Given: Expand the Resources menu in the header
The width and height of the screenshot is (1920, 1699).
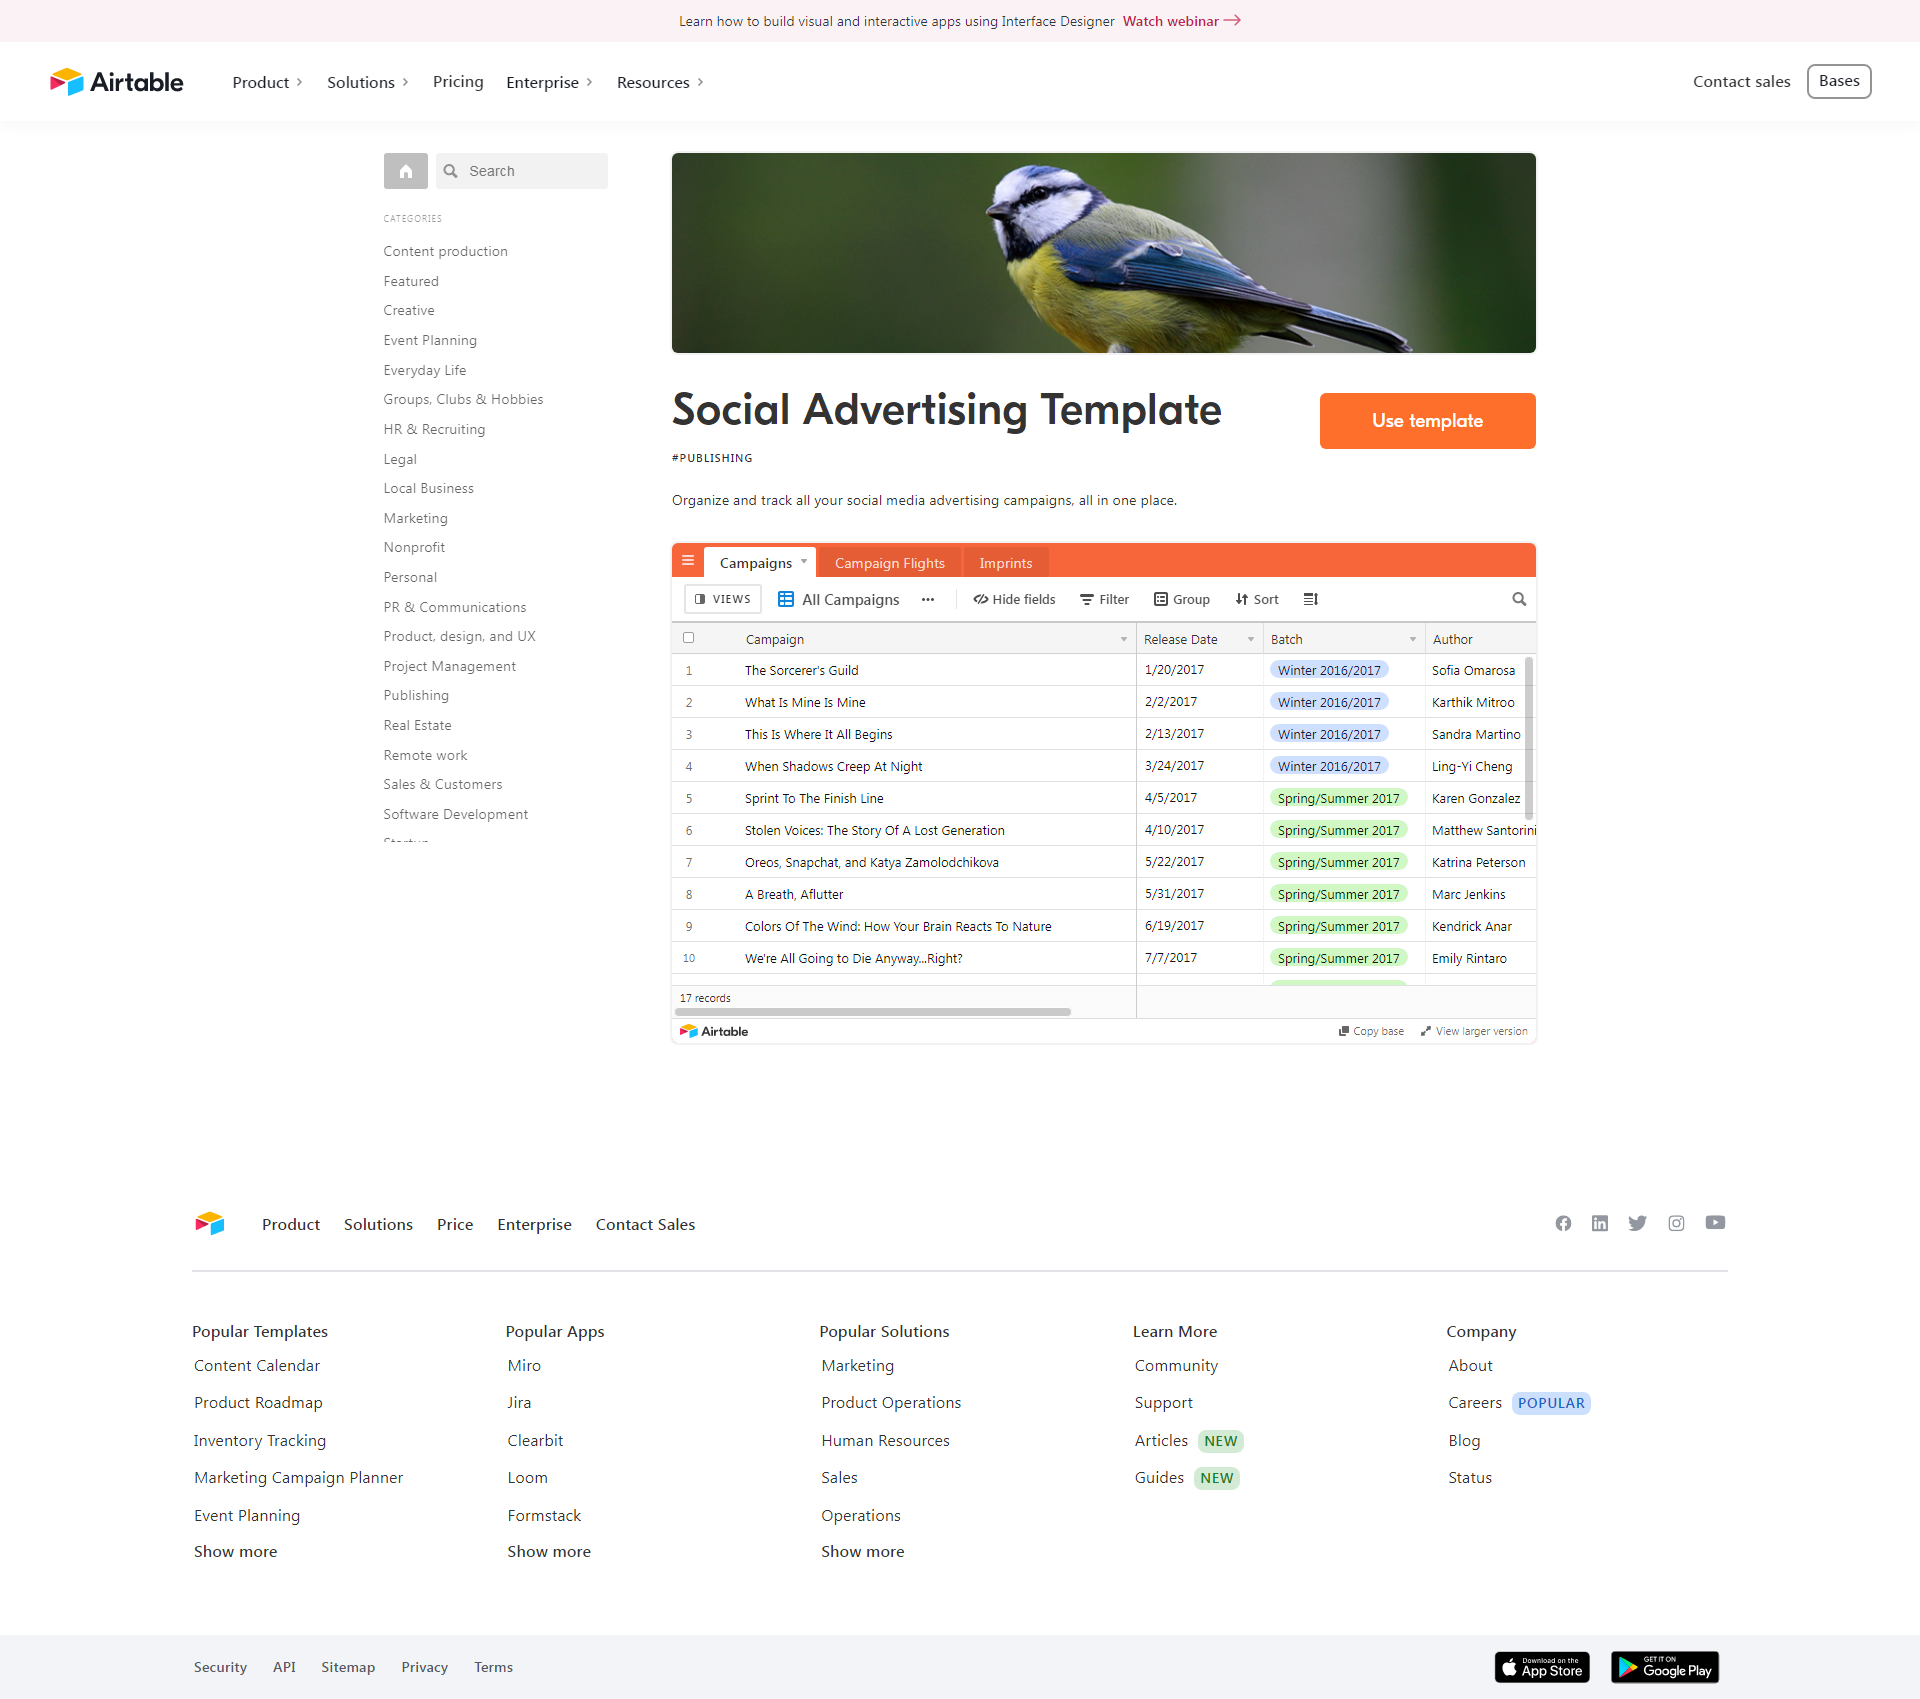Looking at the screenshot, I should pyautogui.click(x=660, y=82).
